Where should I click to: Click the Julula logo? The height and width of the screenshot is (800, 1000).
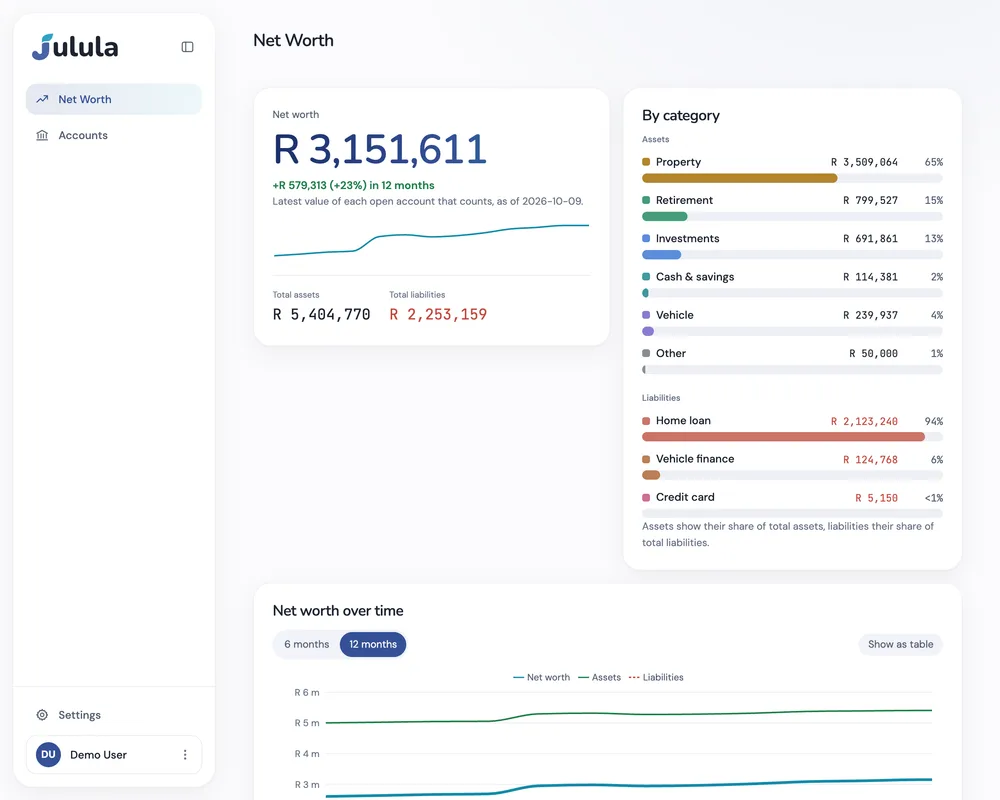coord(75,47)
